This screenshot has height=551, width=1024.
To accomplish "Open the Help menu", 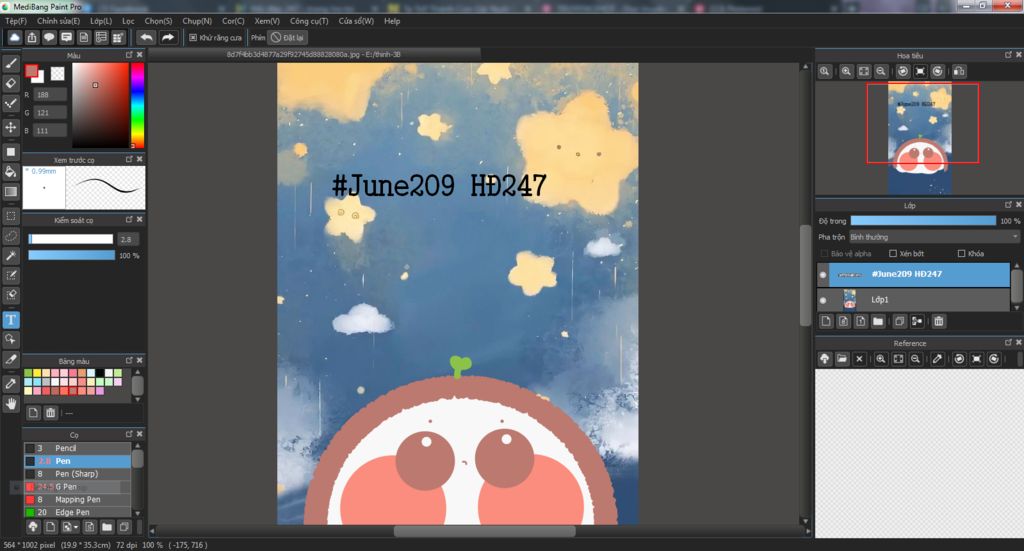I will tap(392, 21).
